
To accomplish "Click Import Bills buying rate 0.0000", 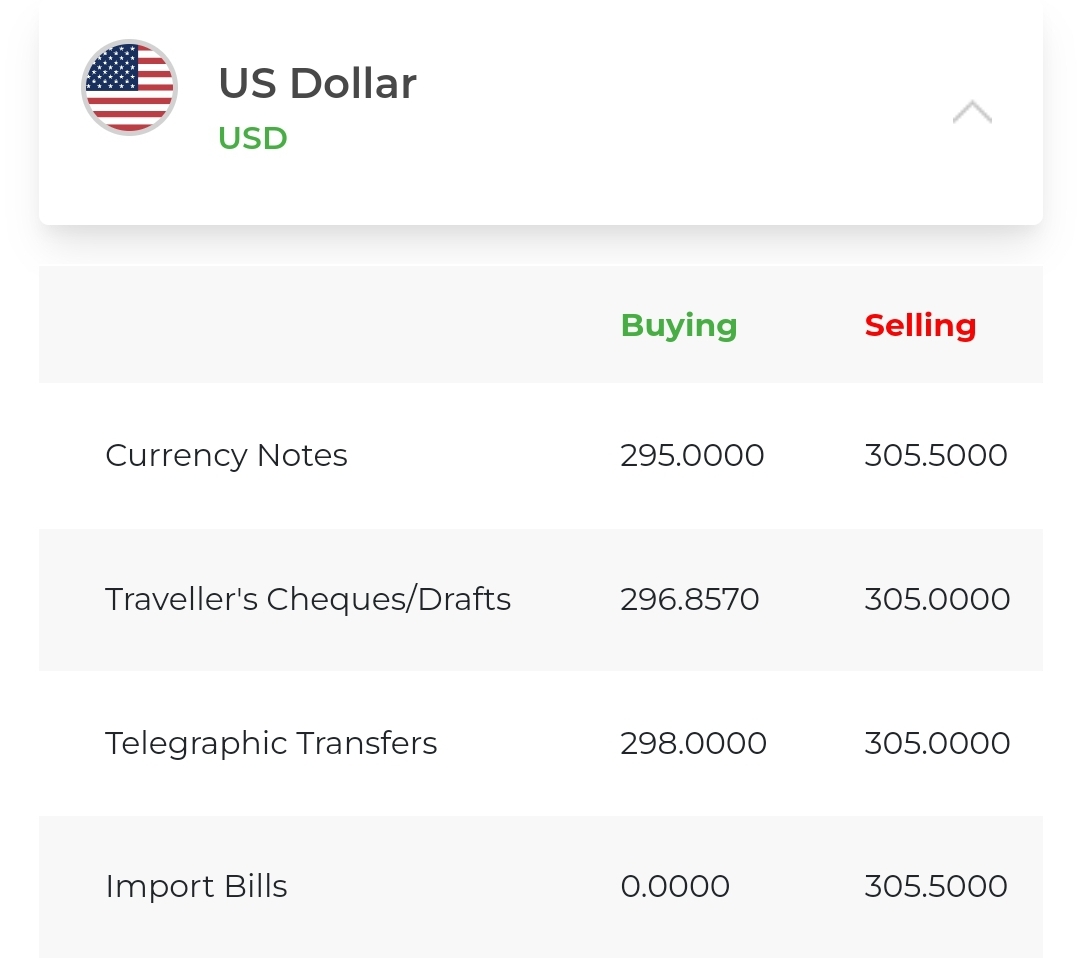I will [x=675, y=886].
